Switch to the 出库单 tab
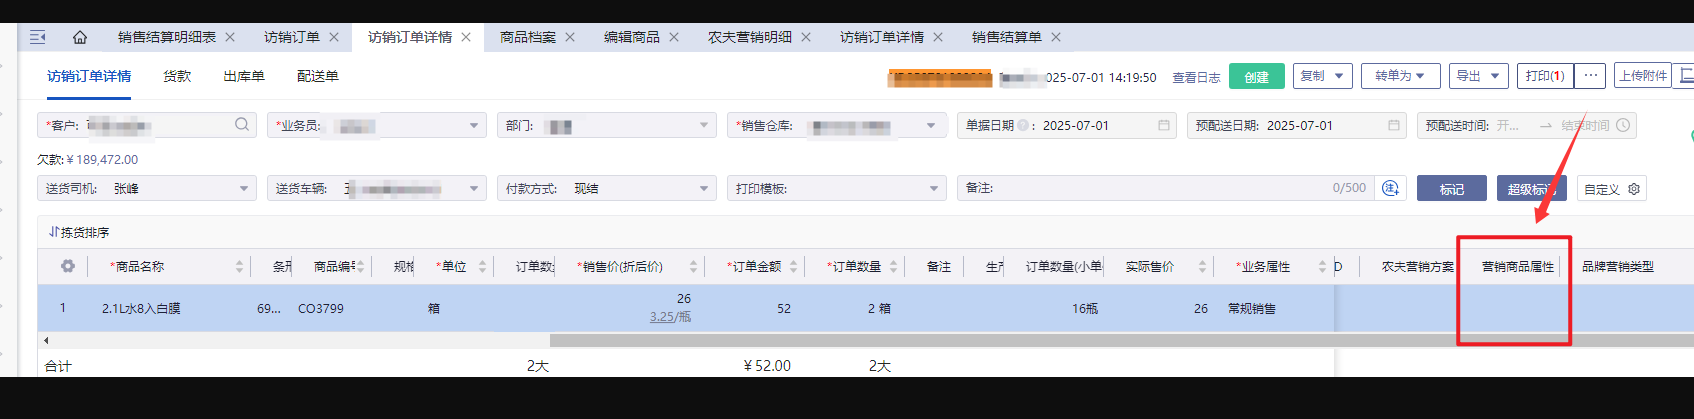This screenshot has height=419, width=1694. pyautogui.click(x=244, y=76)
